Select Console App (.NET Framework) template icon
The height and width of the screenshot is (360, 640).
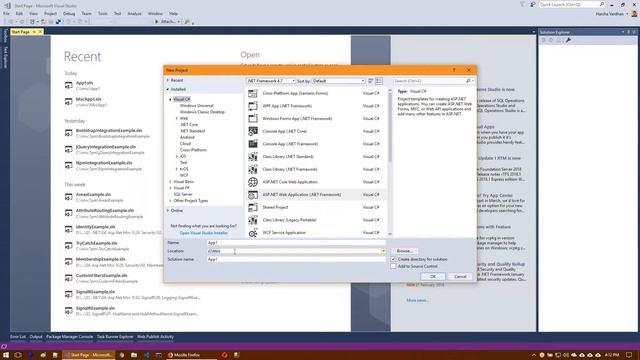253,144
